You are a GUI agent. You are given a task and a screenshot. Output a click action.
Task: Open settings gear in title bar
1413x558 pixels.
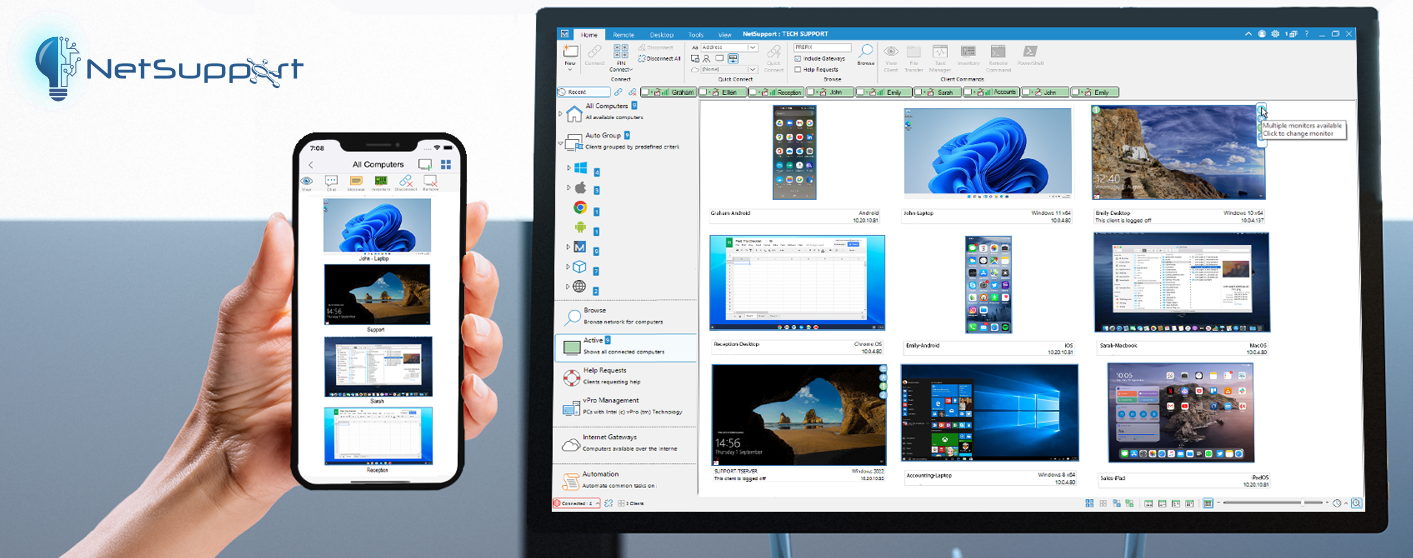[x=1276, y=34]
